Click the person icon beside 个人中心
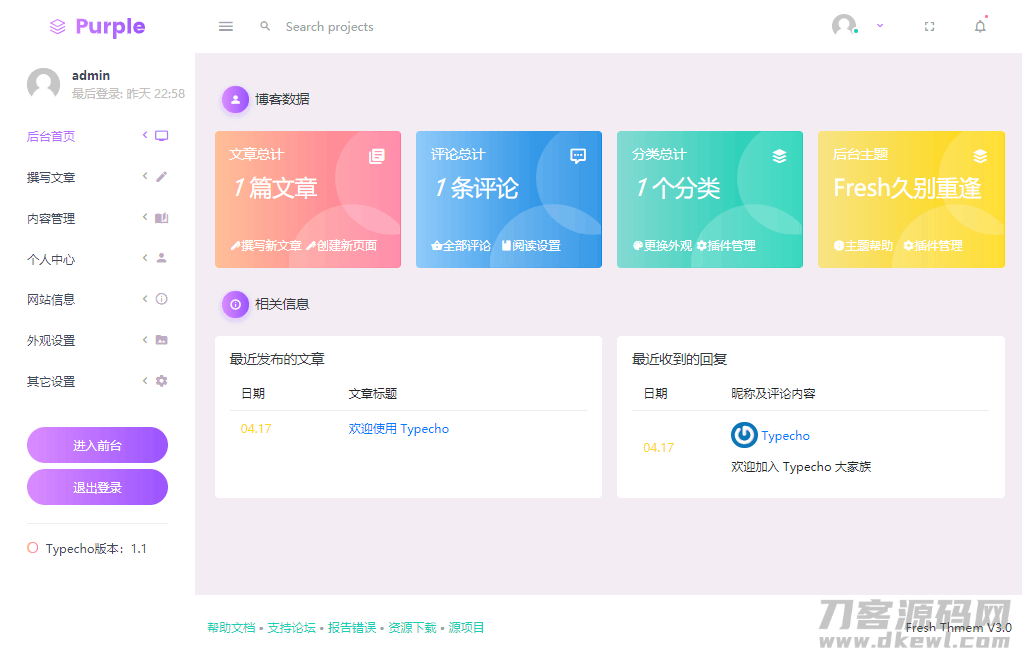Image resolution: width=1022 pixels, height=654 pixels. [163, 258]
